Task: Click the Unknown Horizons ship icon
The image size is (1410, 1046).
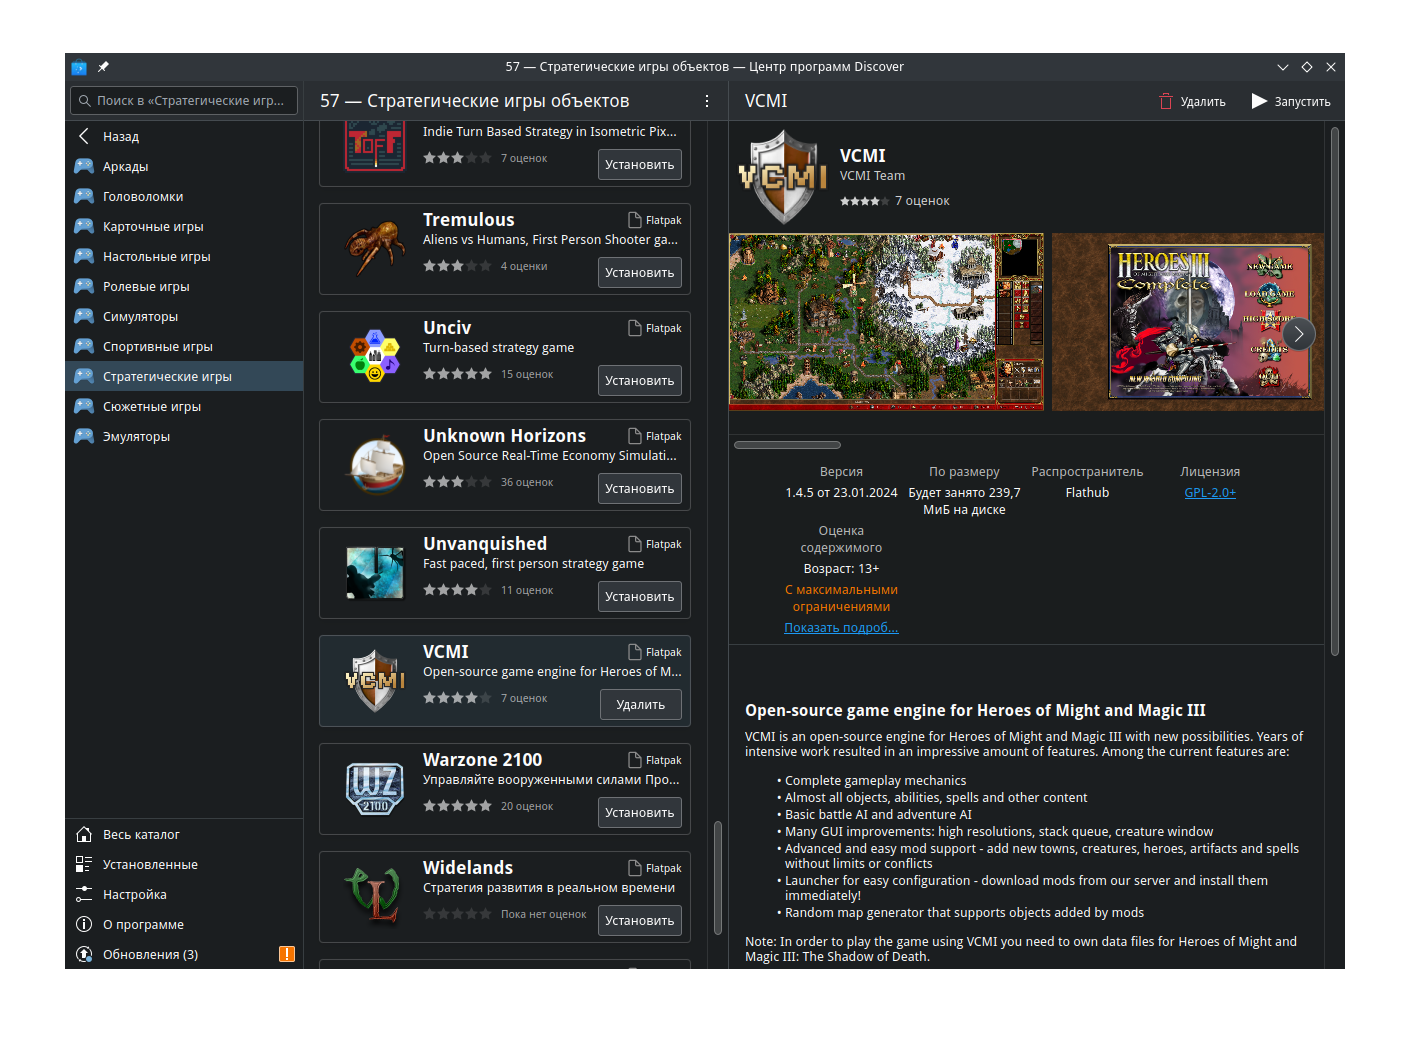Action: (x=375, y=465)
